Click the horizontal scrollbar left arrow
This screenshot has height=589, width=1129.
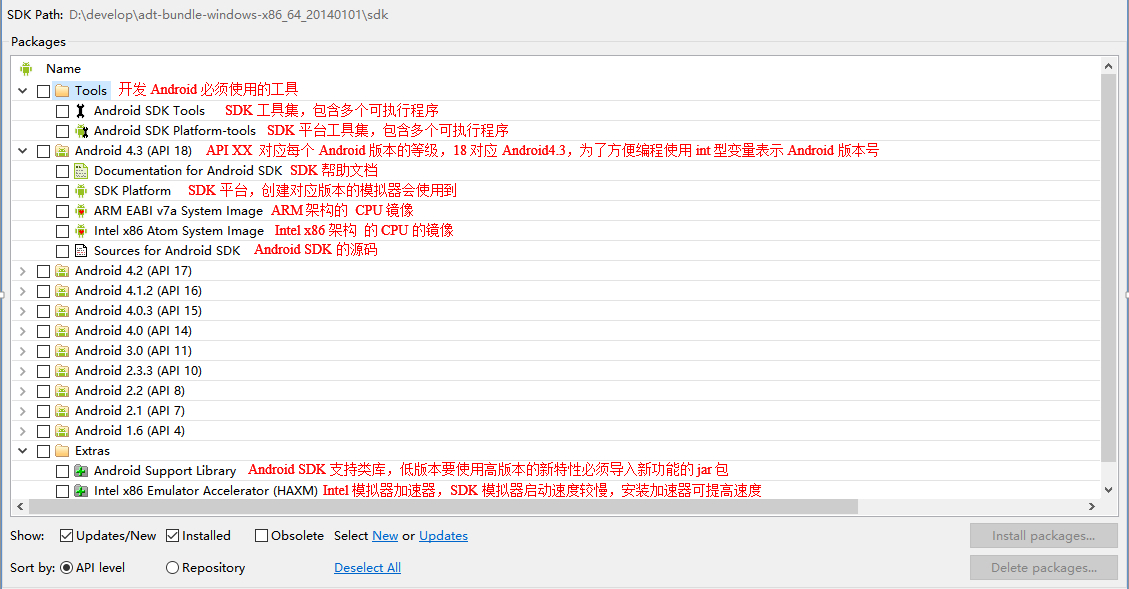(x=20, y=506)
